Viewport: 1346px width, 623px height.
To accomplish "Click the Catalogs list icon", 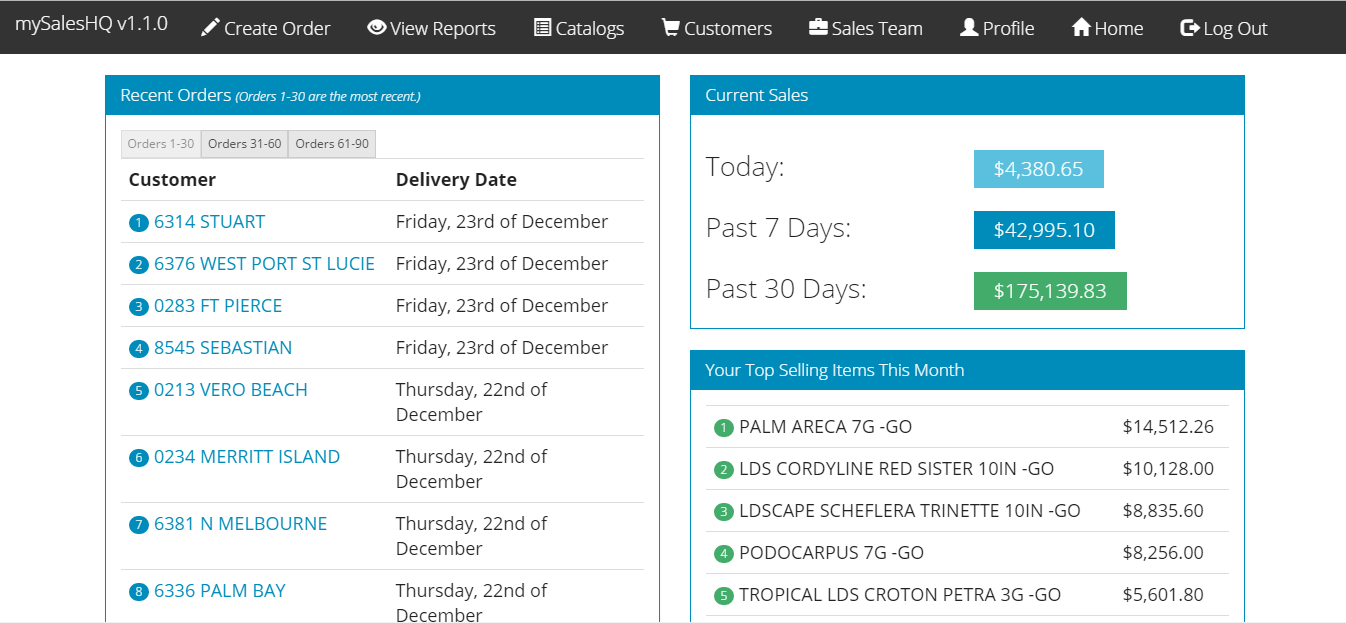I will click(543, 28).
